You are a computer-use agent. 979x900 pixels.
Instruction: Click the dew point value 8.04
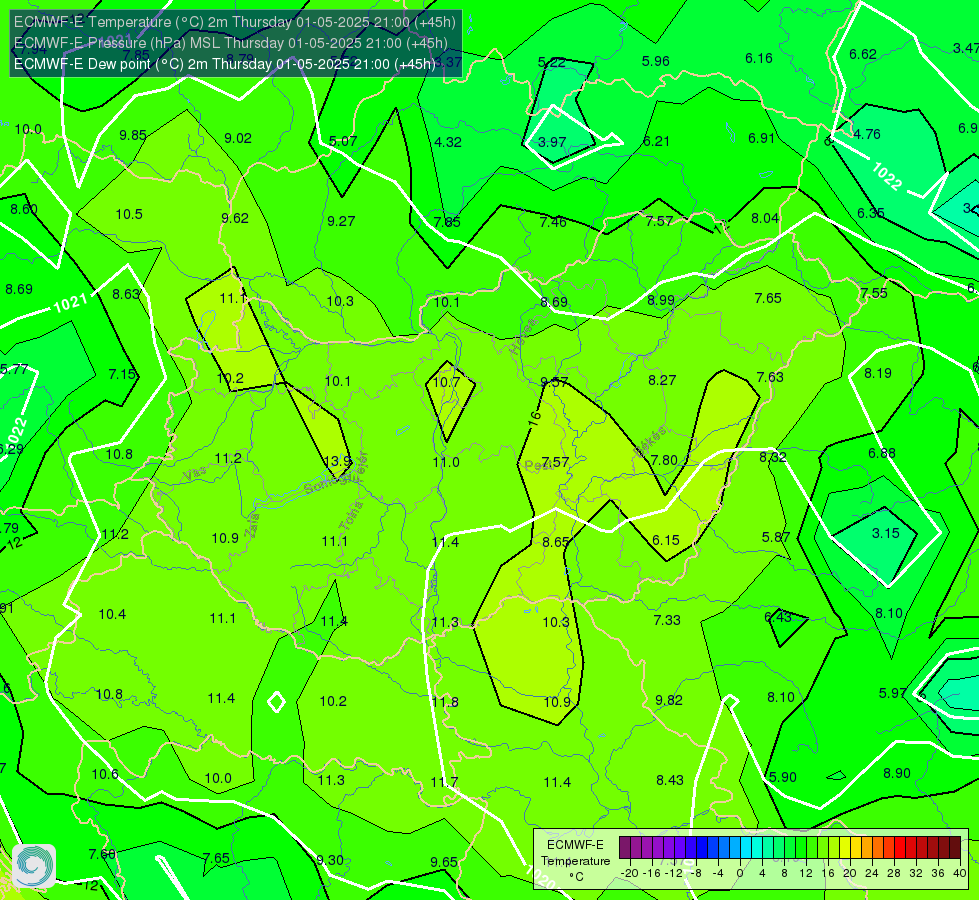(x=765, y=218)
